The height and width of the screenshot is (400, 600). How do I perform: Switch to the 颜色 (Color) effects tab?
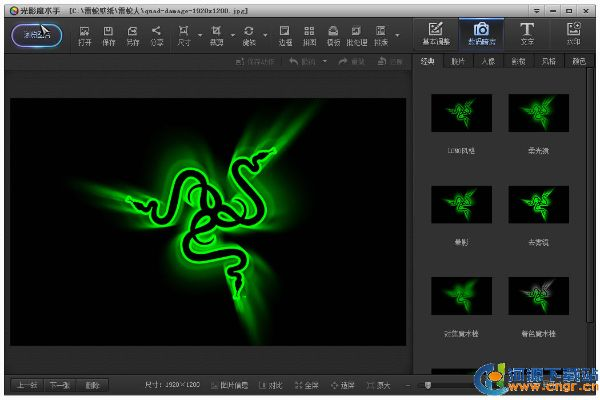pyautogui.click(x=577, y=62)
